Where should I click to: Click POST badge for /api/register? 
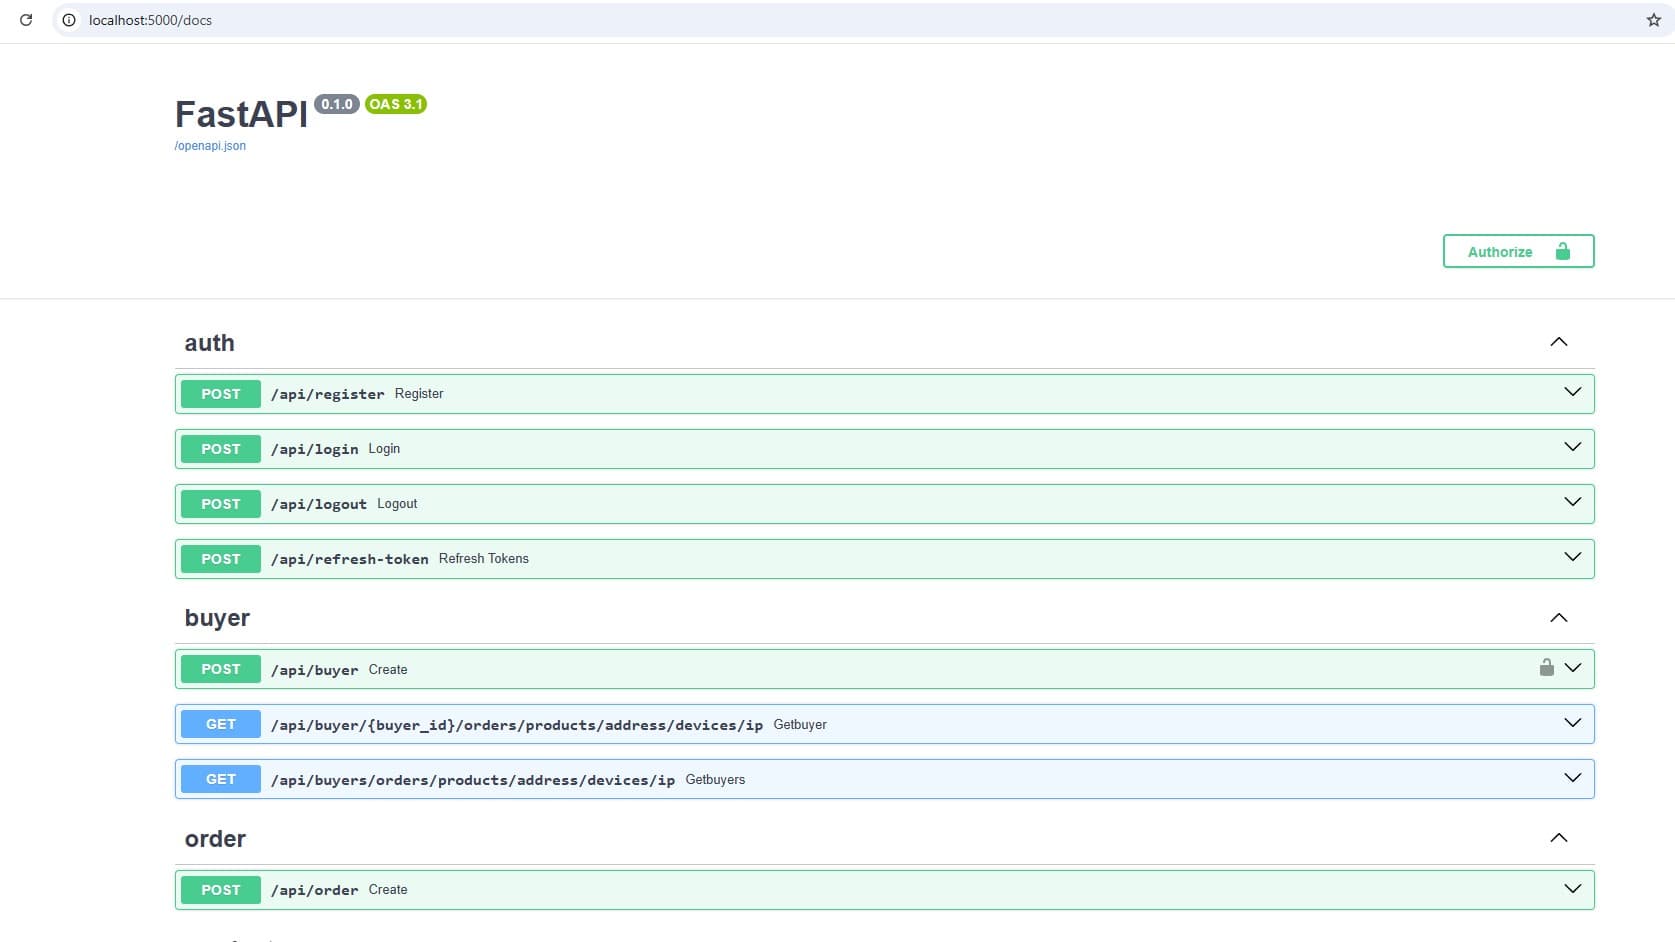coord(221,394)
